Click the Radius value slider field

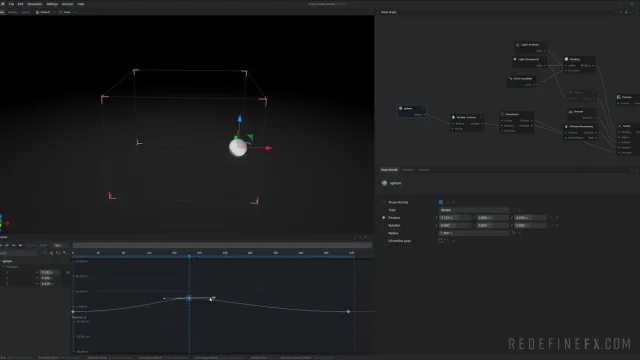click(x=473, y=233)
